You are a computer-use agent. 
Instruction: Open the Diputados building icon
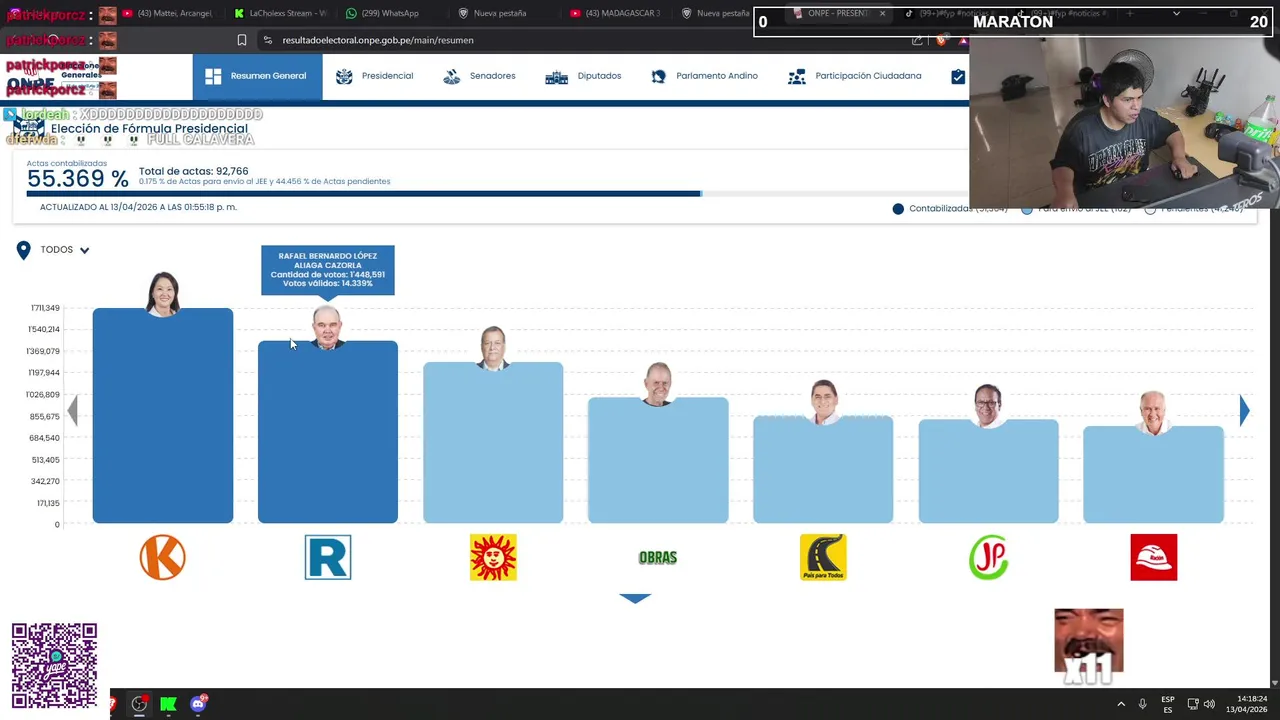(x=556, y=76)
